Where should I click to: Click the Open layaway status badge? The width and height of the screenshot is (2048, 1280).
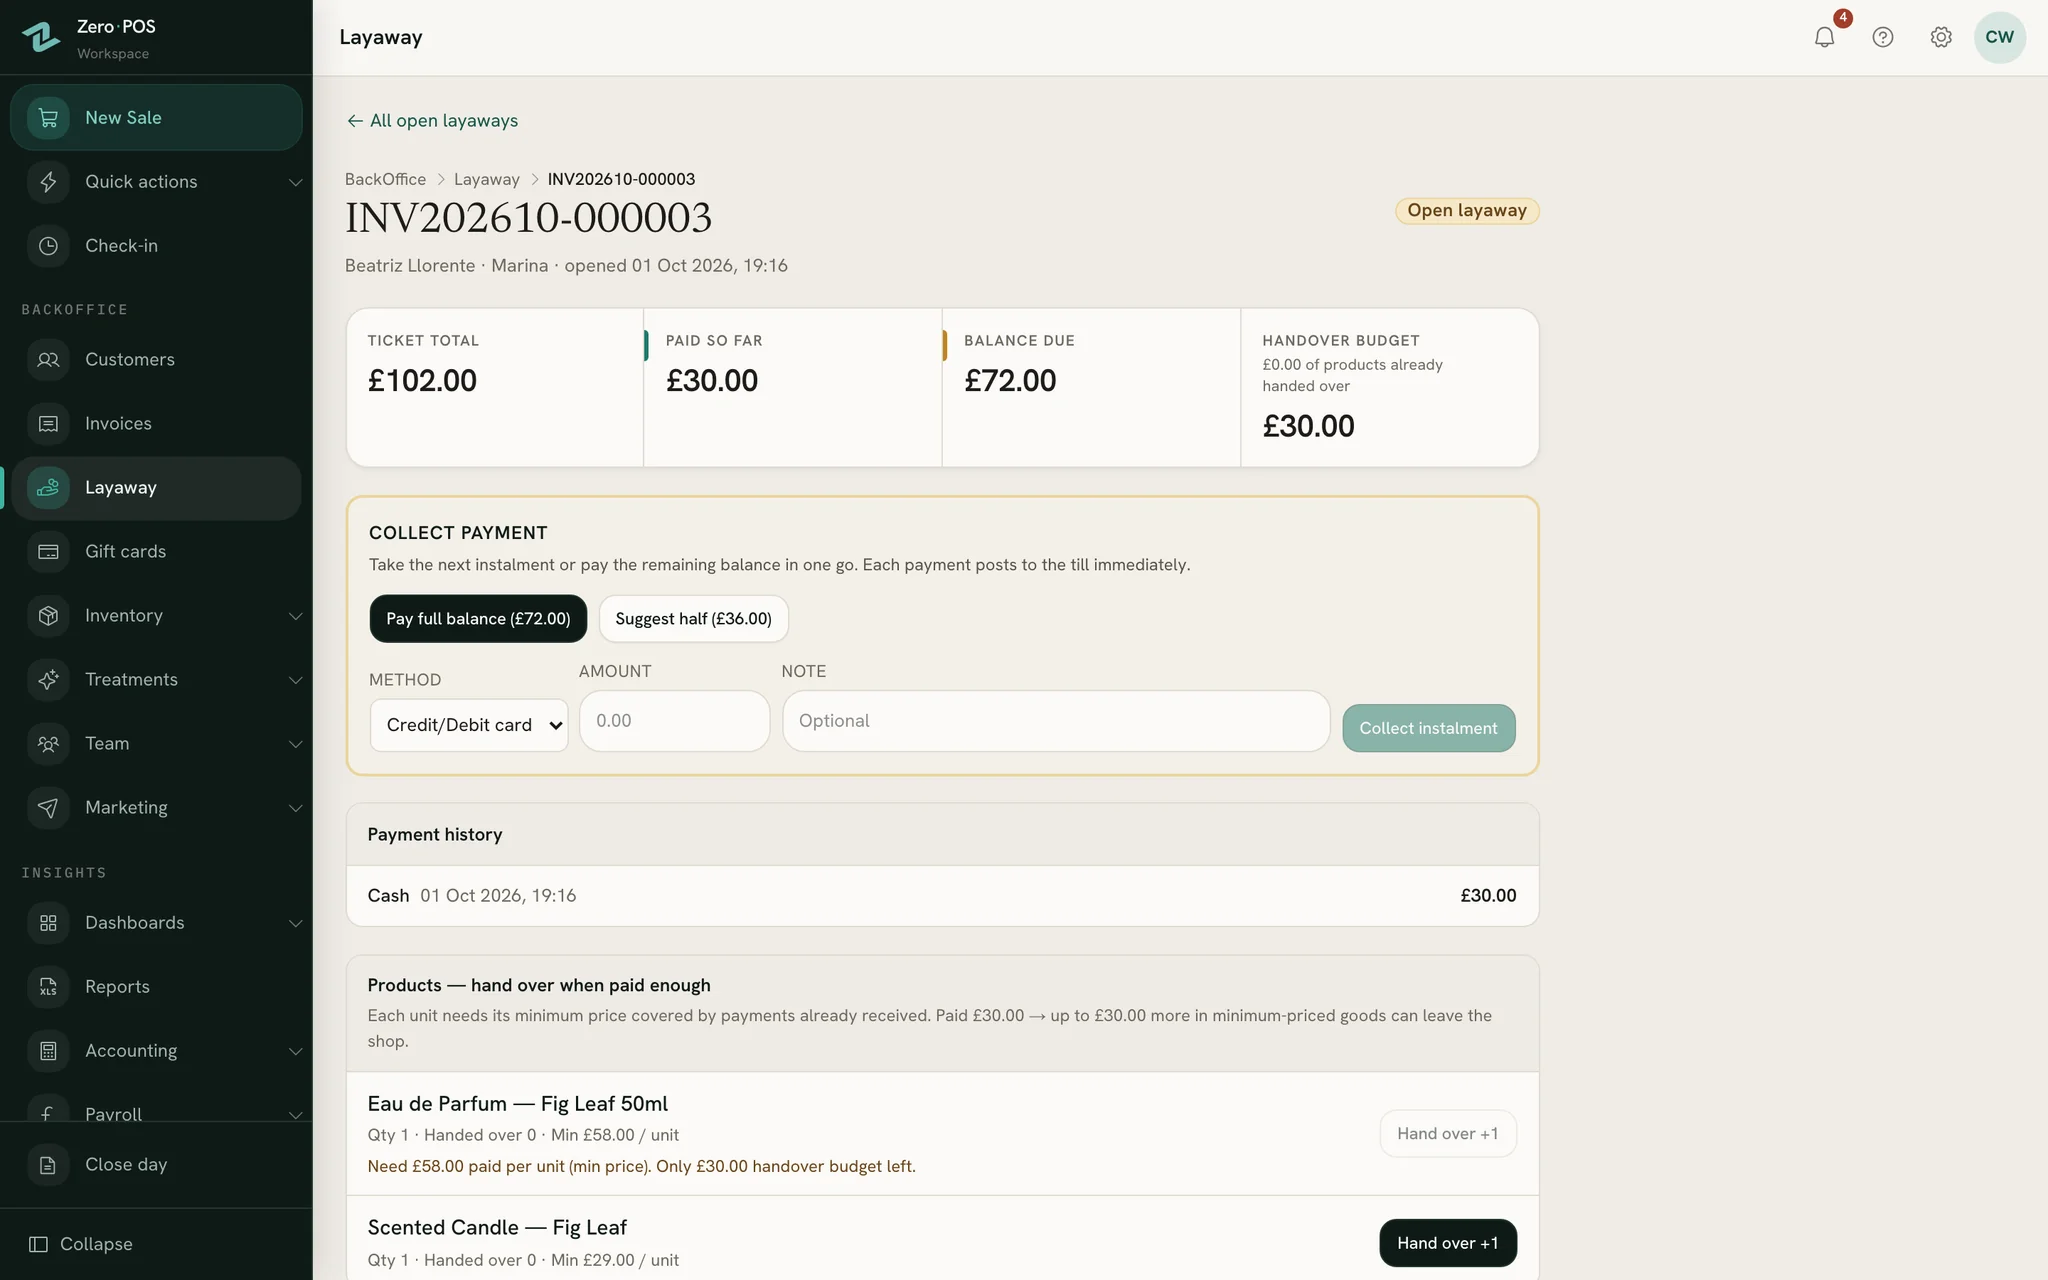coord(1467,211)
